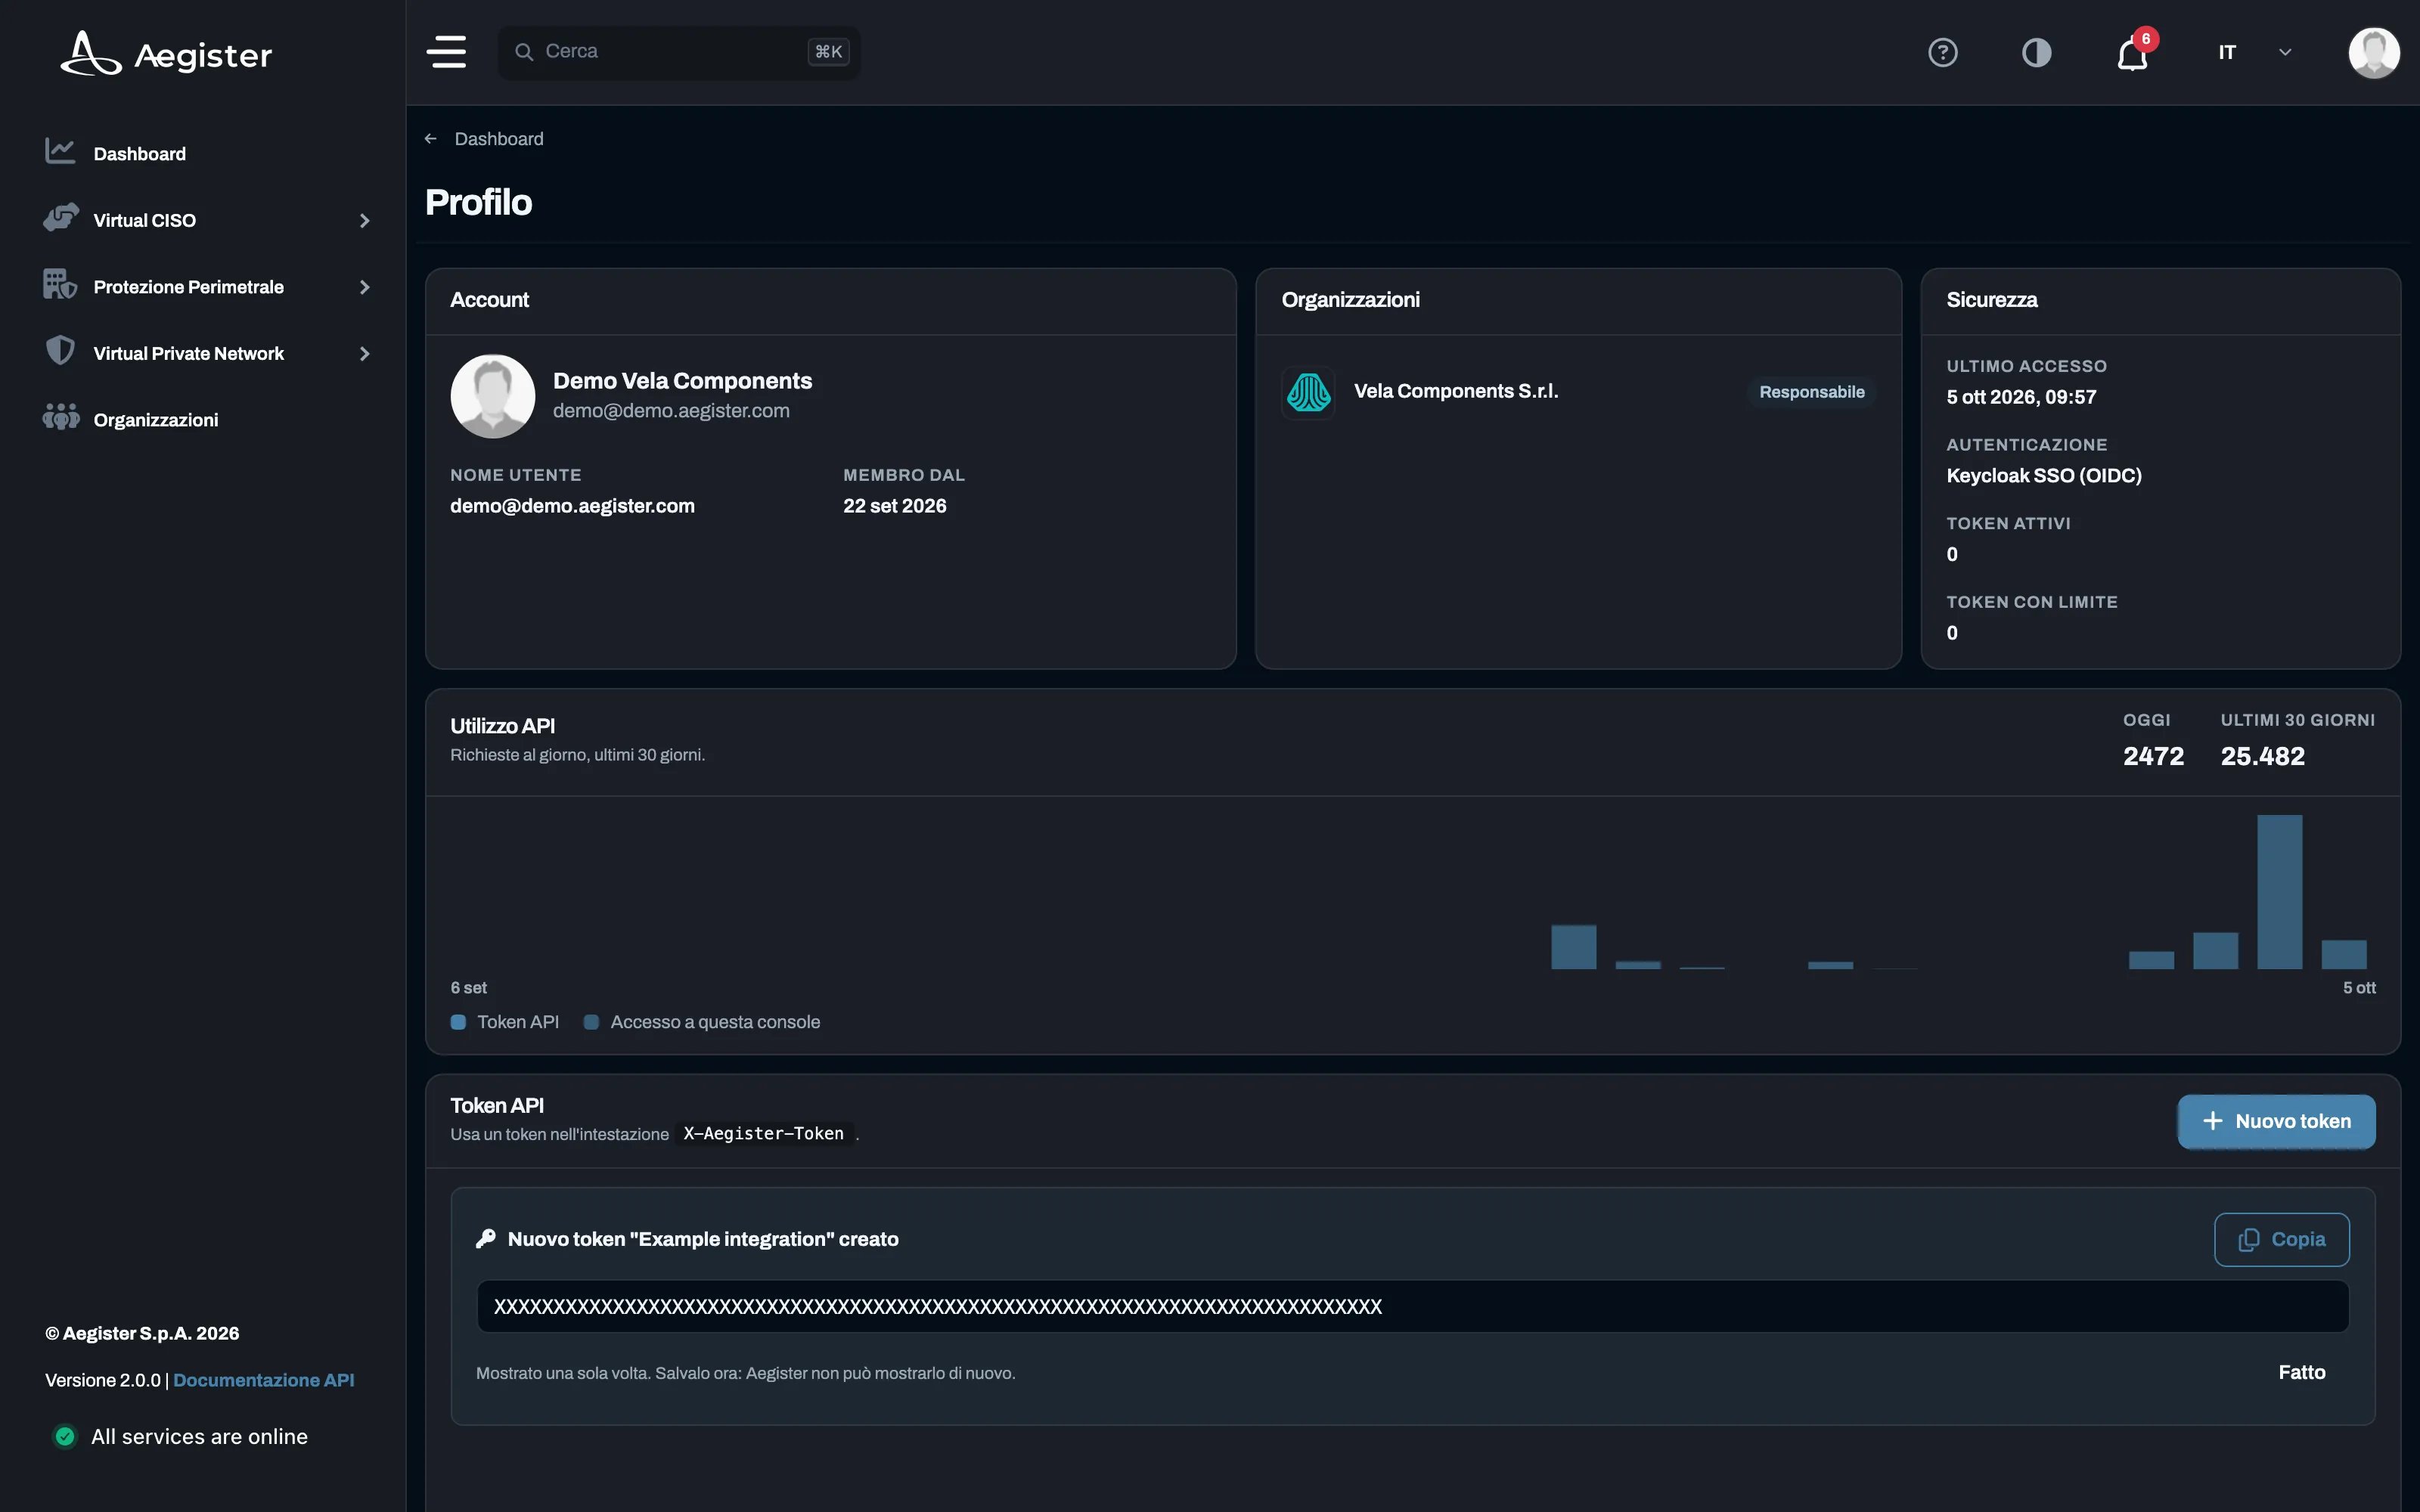
Task: Go back via Dashboard breadcrumb arrow
Action: pos(431,139)
